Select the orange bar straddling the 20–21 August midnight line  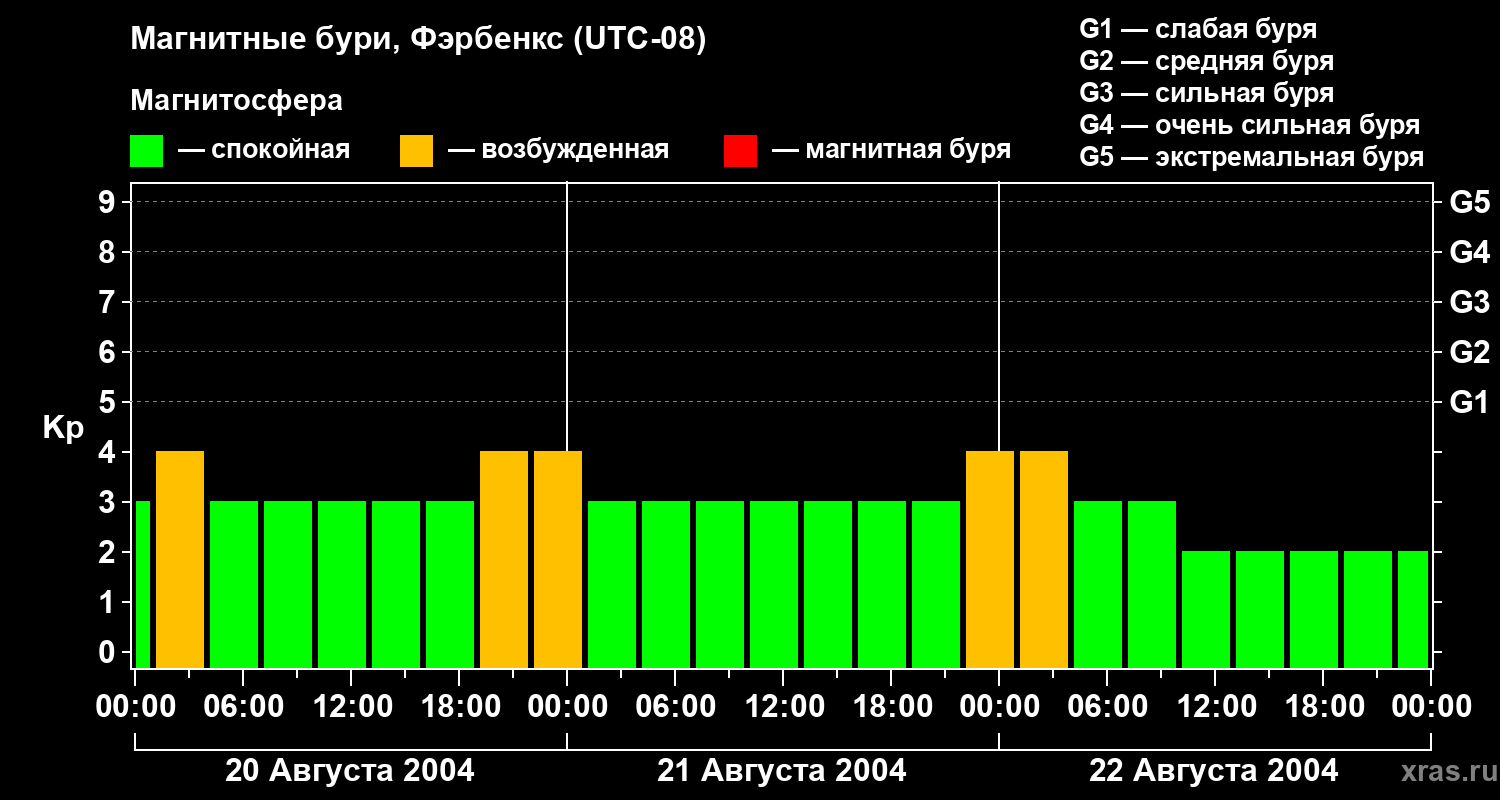click(558, 559)
